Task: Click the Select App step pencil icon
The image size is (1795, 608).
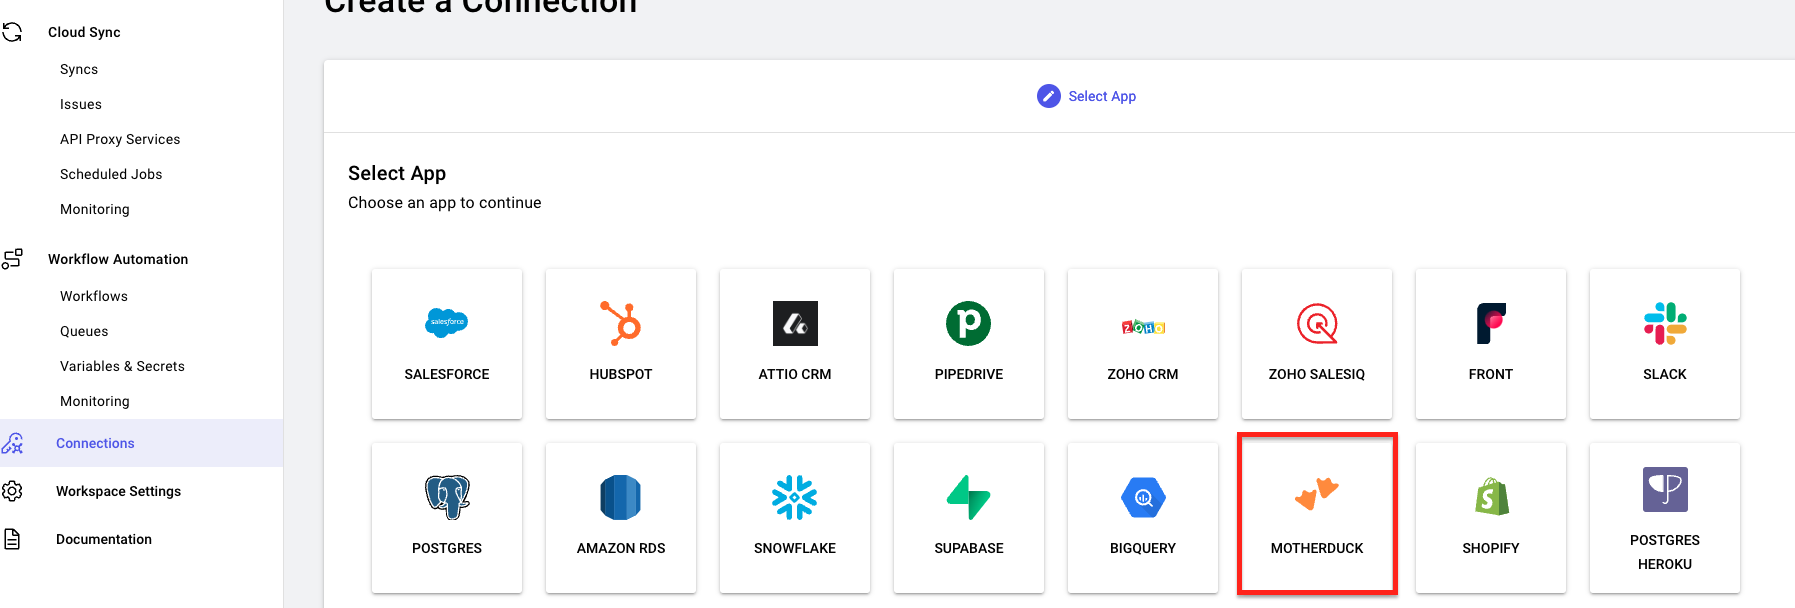Action: click(x=1048, y=96)
